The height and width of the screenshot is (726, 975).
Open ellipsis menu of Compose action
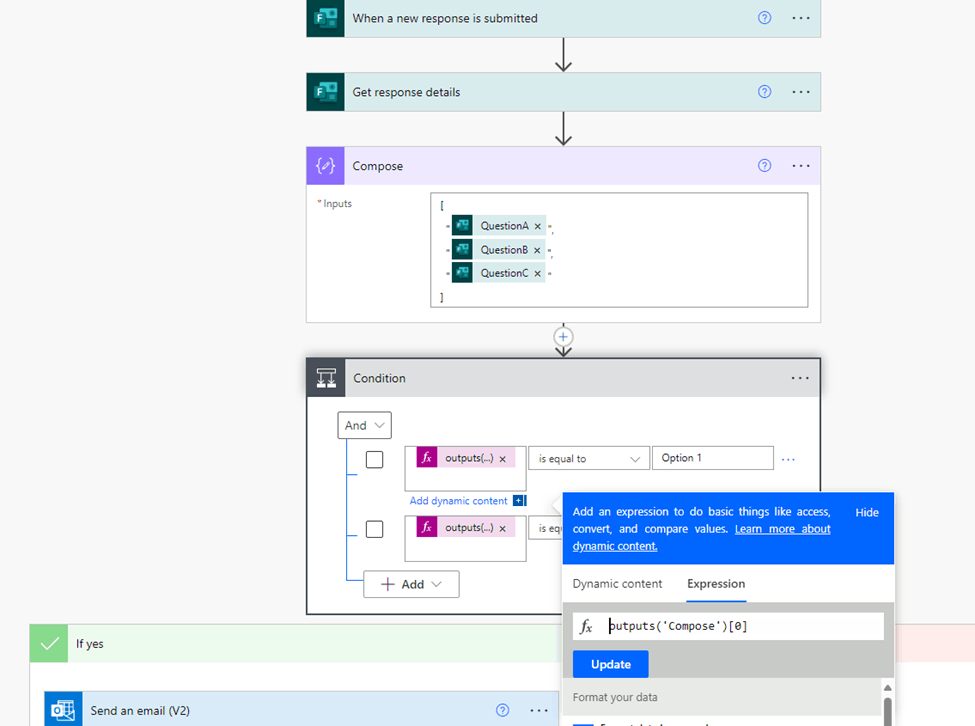point(801,166)
